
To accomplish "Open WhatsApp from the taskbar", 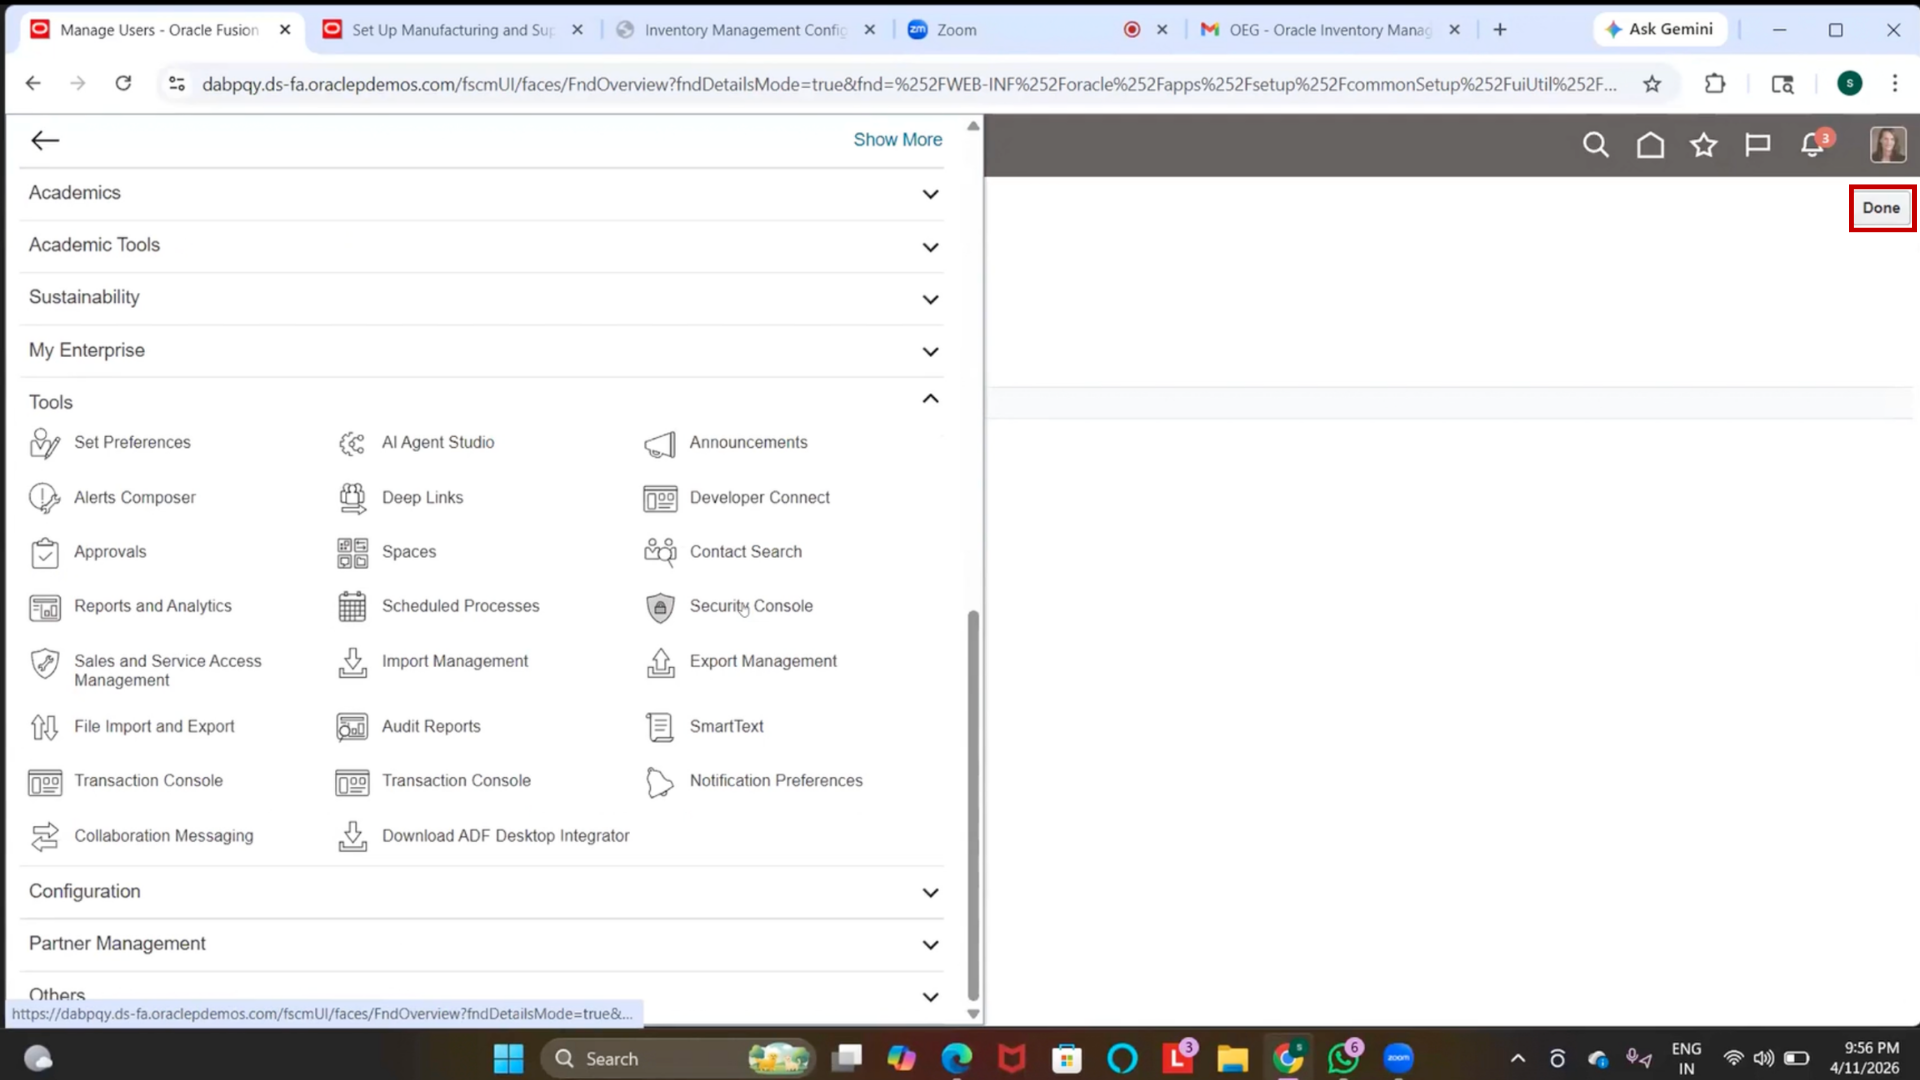I will pyautogui.click(x=1343, y=1057).
